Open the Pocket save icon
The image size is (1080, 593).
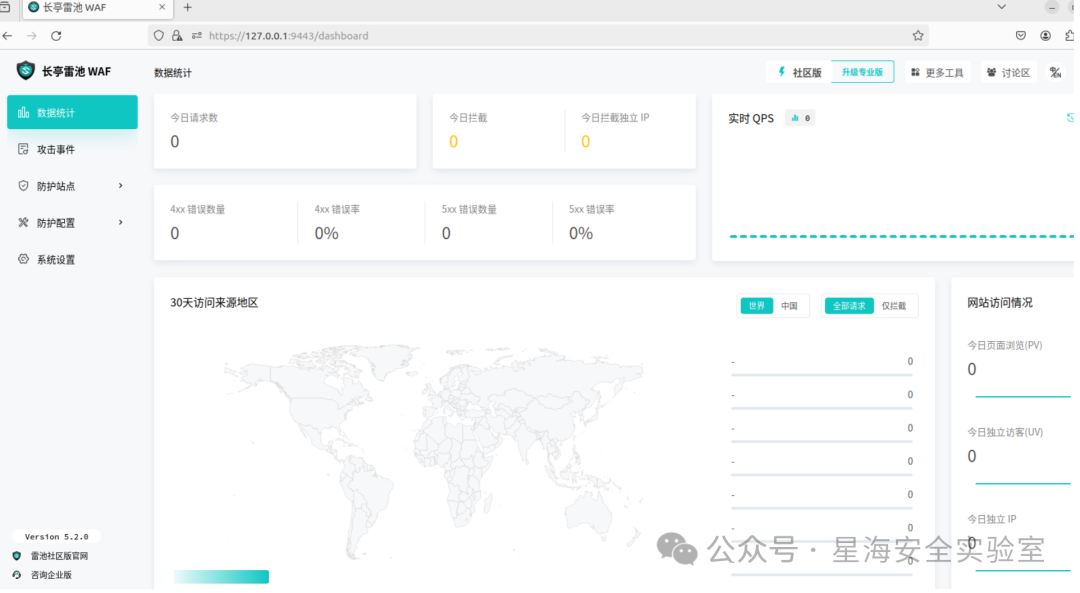[1021, 36]
